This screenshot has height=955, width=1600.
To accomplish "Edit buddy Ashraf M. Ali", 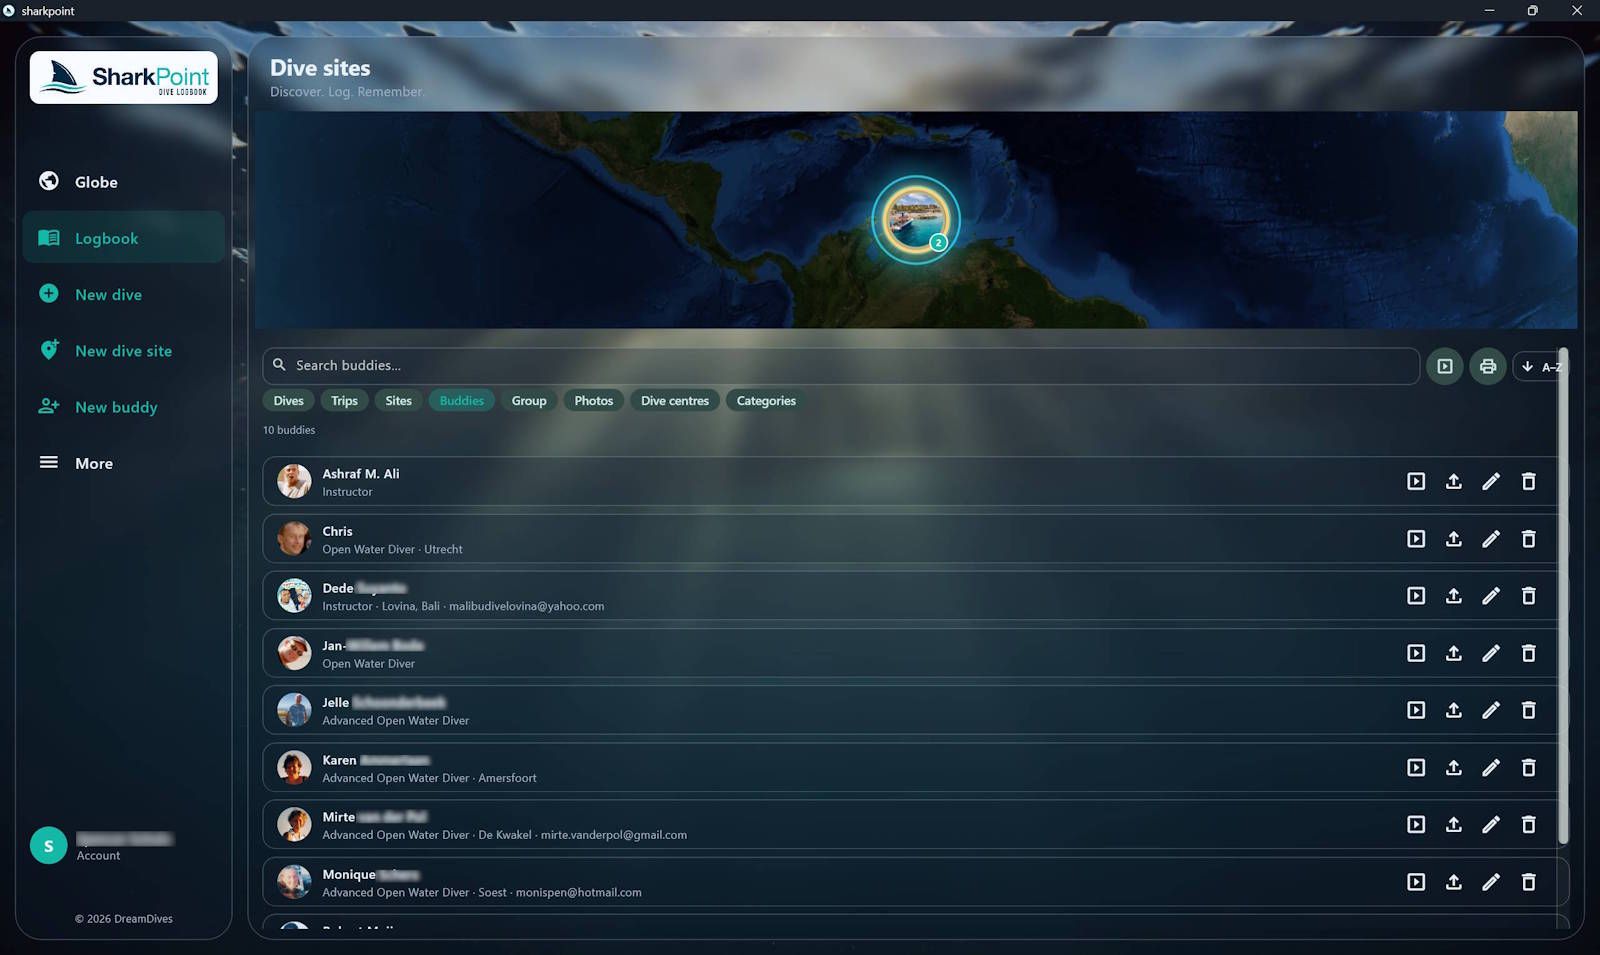I will [x=1490, y=482].
